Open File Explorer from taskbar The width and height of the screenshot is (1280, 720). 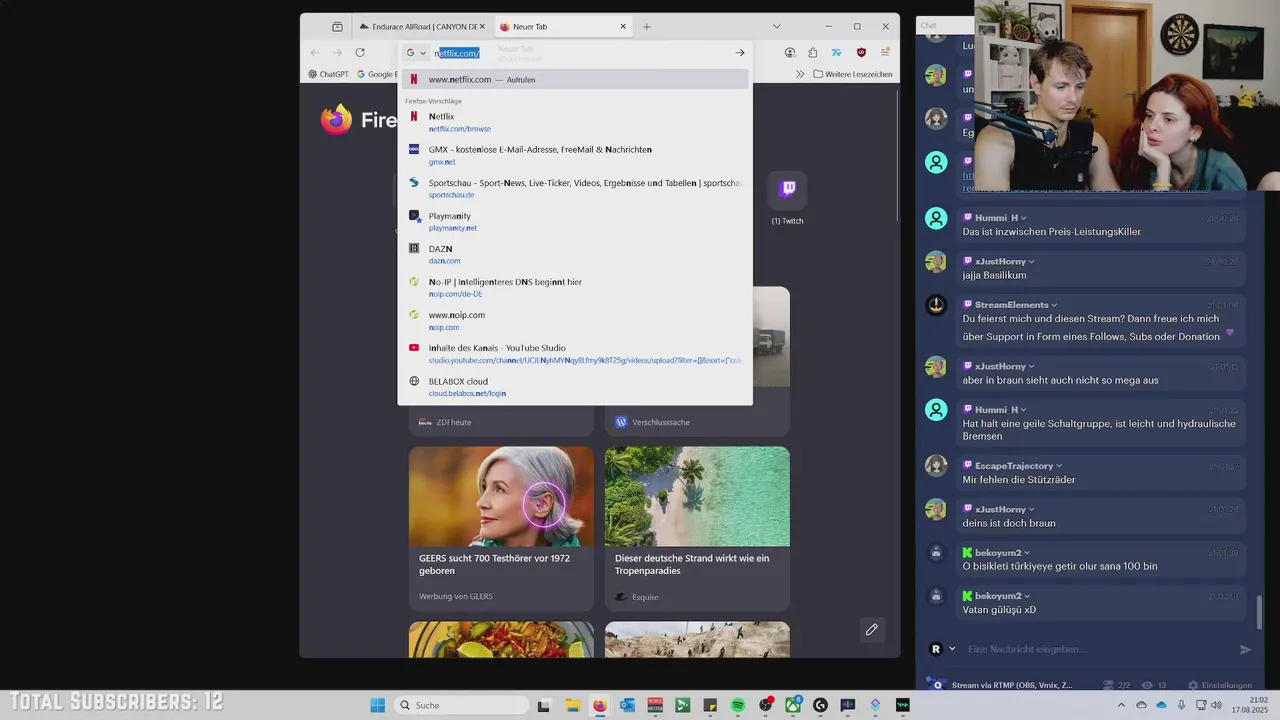tap(573, 705)
